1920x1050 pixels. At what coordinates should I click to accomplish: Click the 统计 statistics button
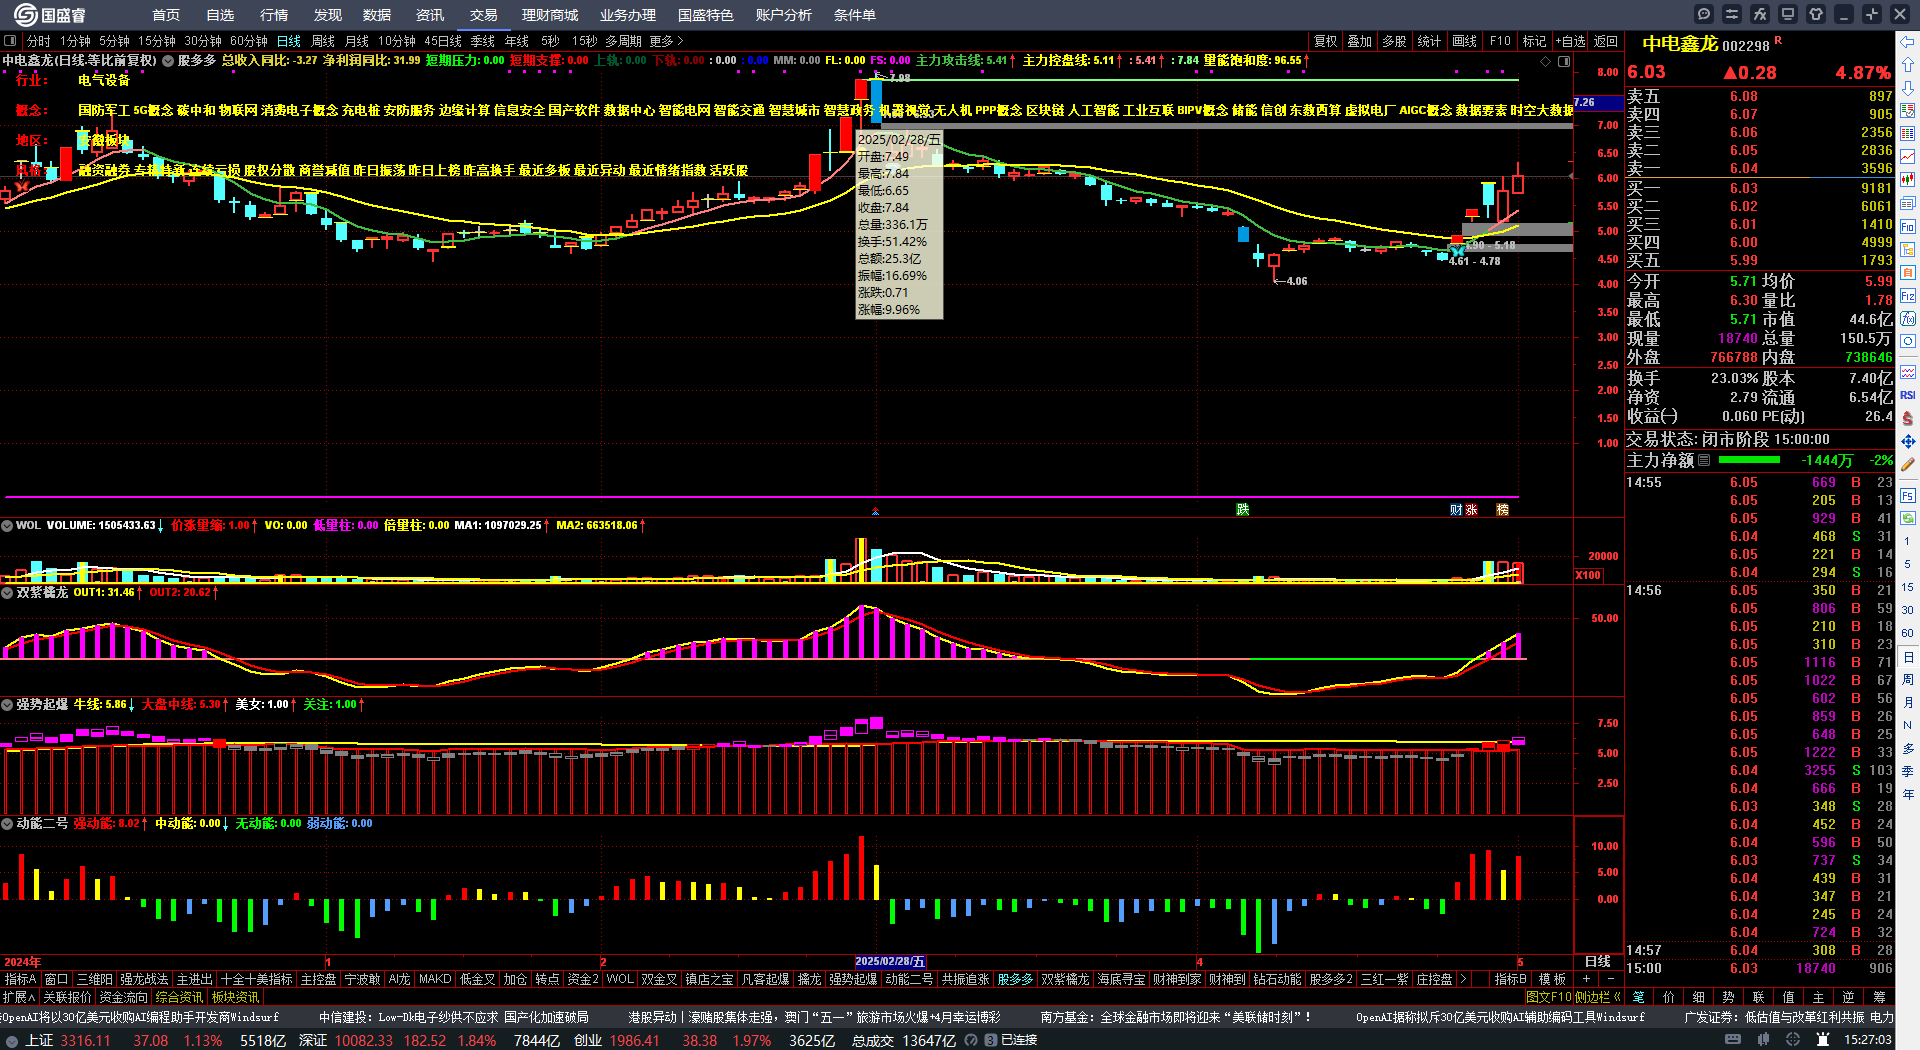pos(1430,41)
